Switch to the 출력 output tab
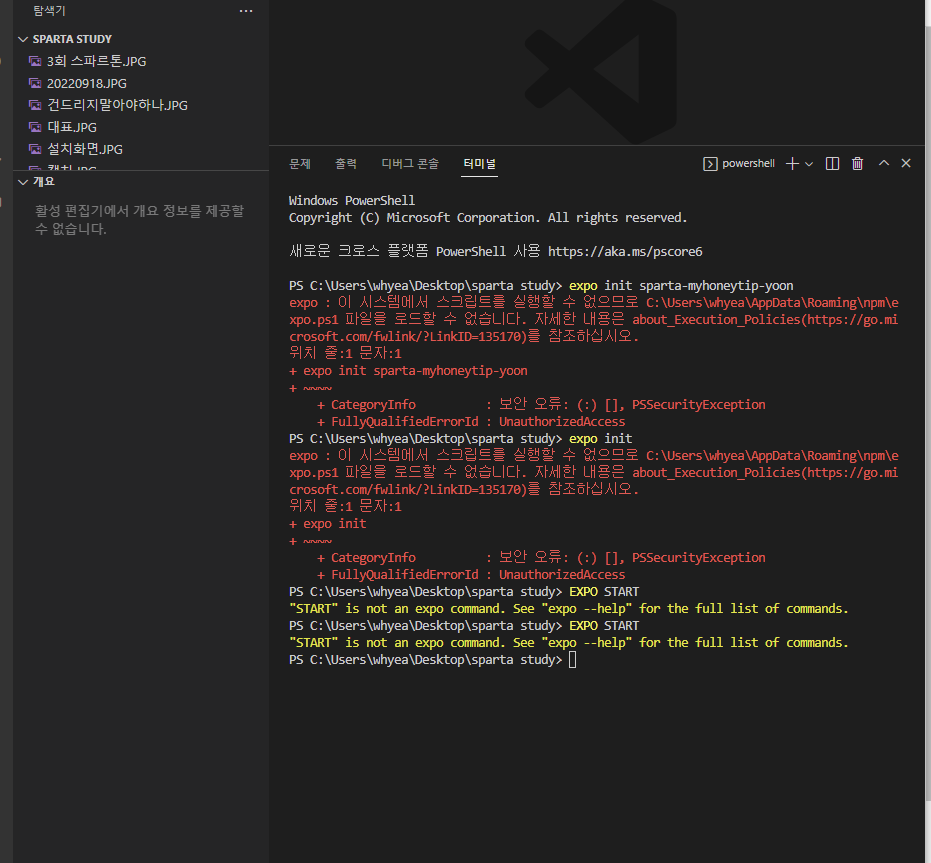Viewport: 931px width, 863px height. click(346, 163)
